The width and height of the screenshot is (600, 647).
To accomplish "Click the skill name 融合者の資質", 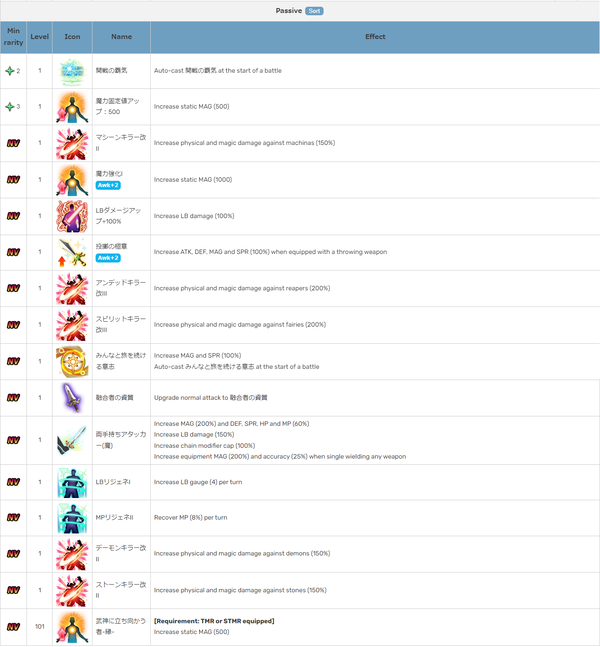I will tap(114, 398).
